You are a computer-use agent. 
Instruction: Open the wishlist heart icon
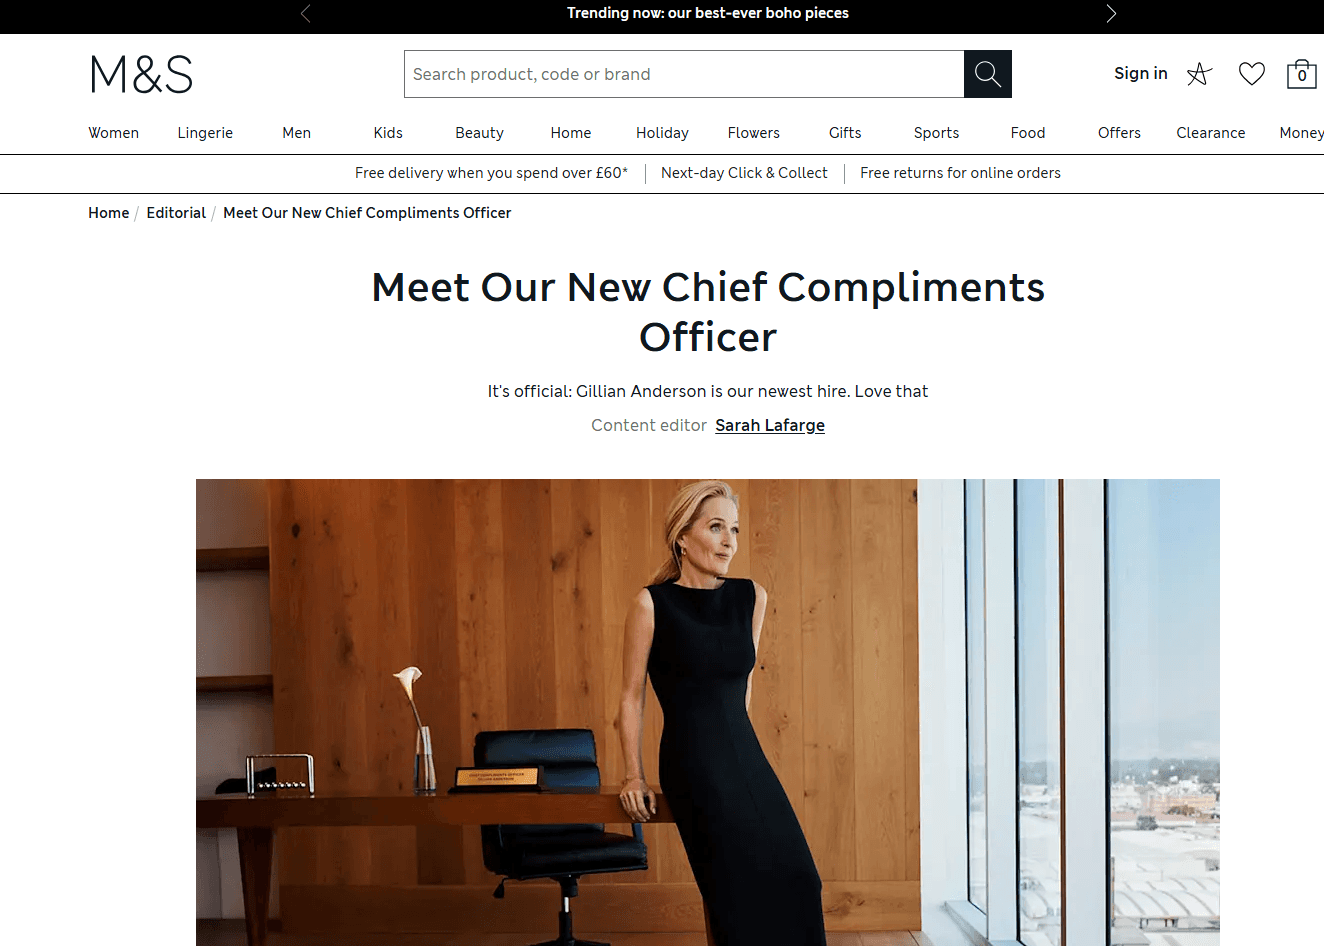pos(1252,74)
